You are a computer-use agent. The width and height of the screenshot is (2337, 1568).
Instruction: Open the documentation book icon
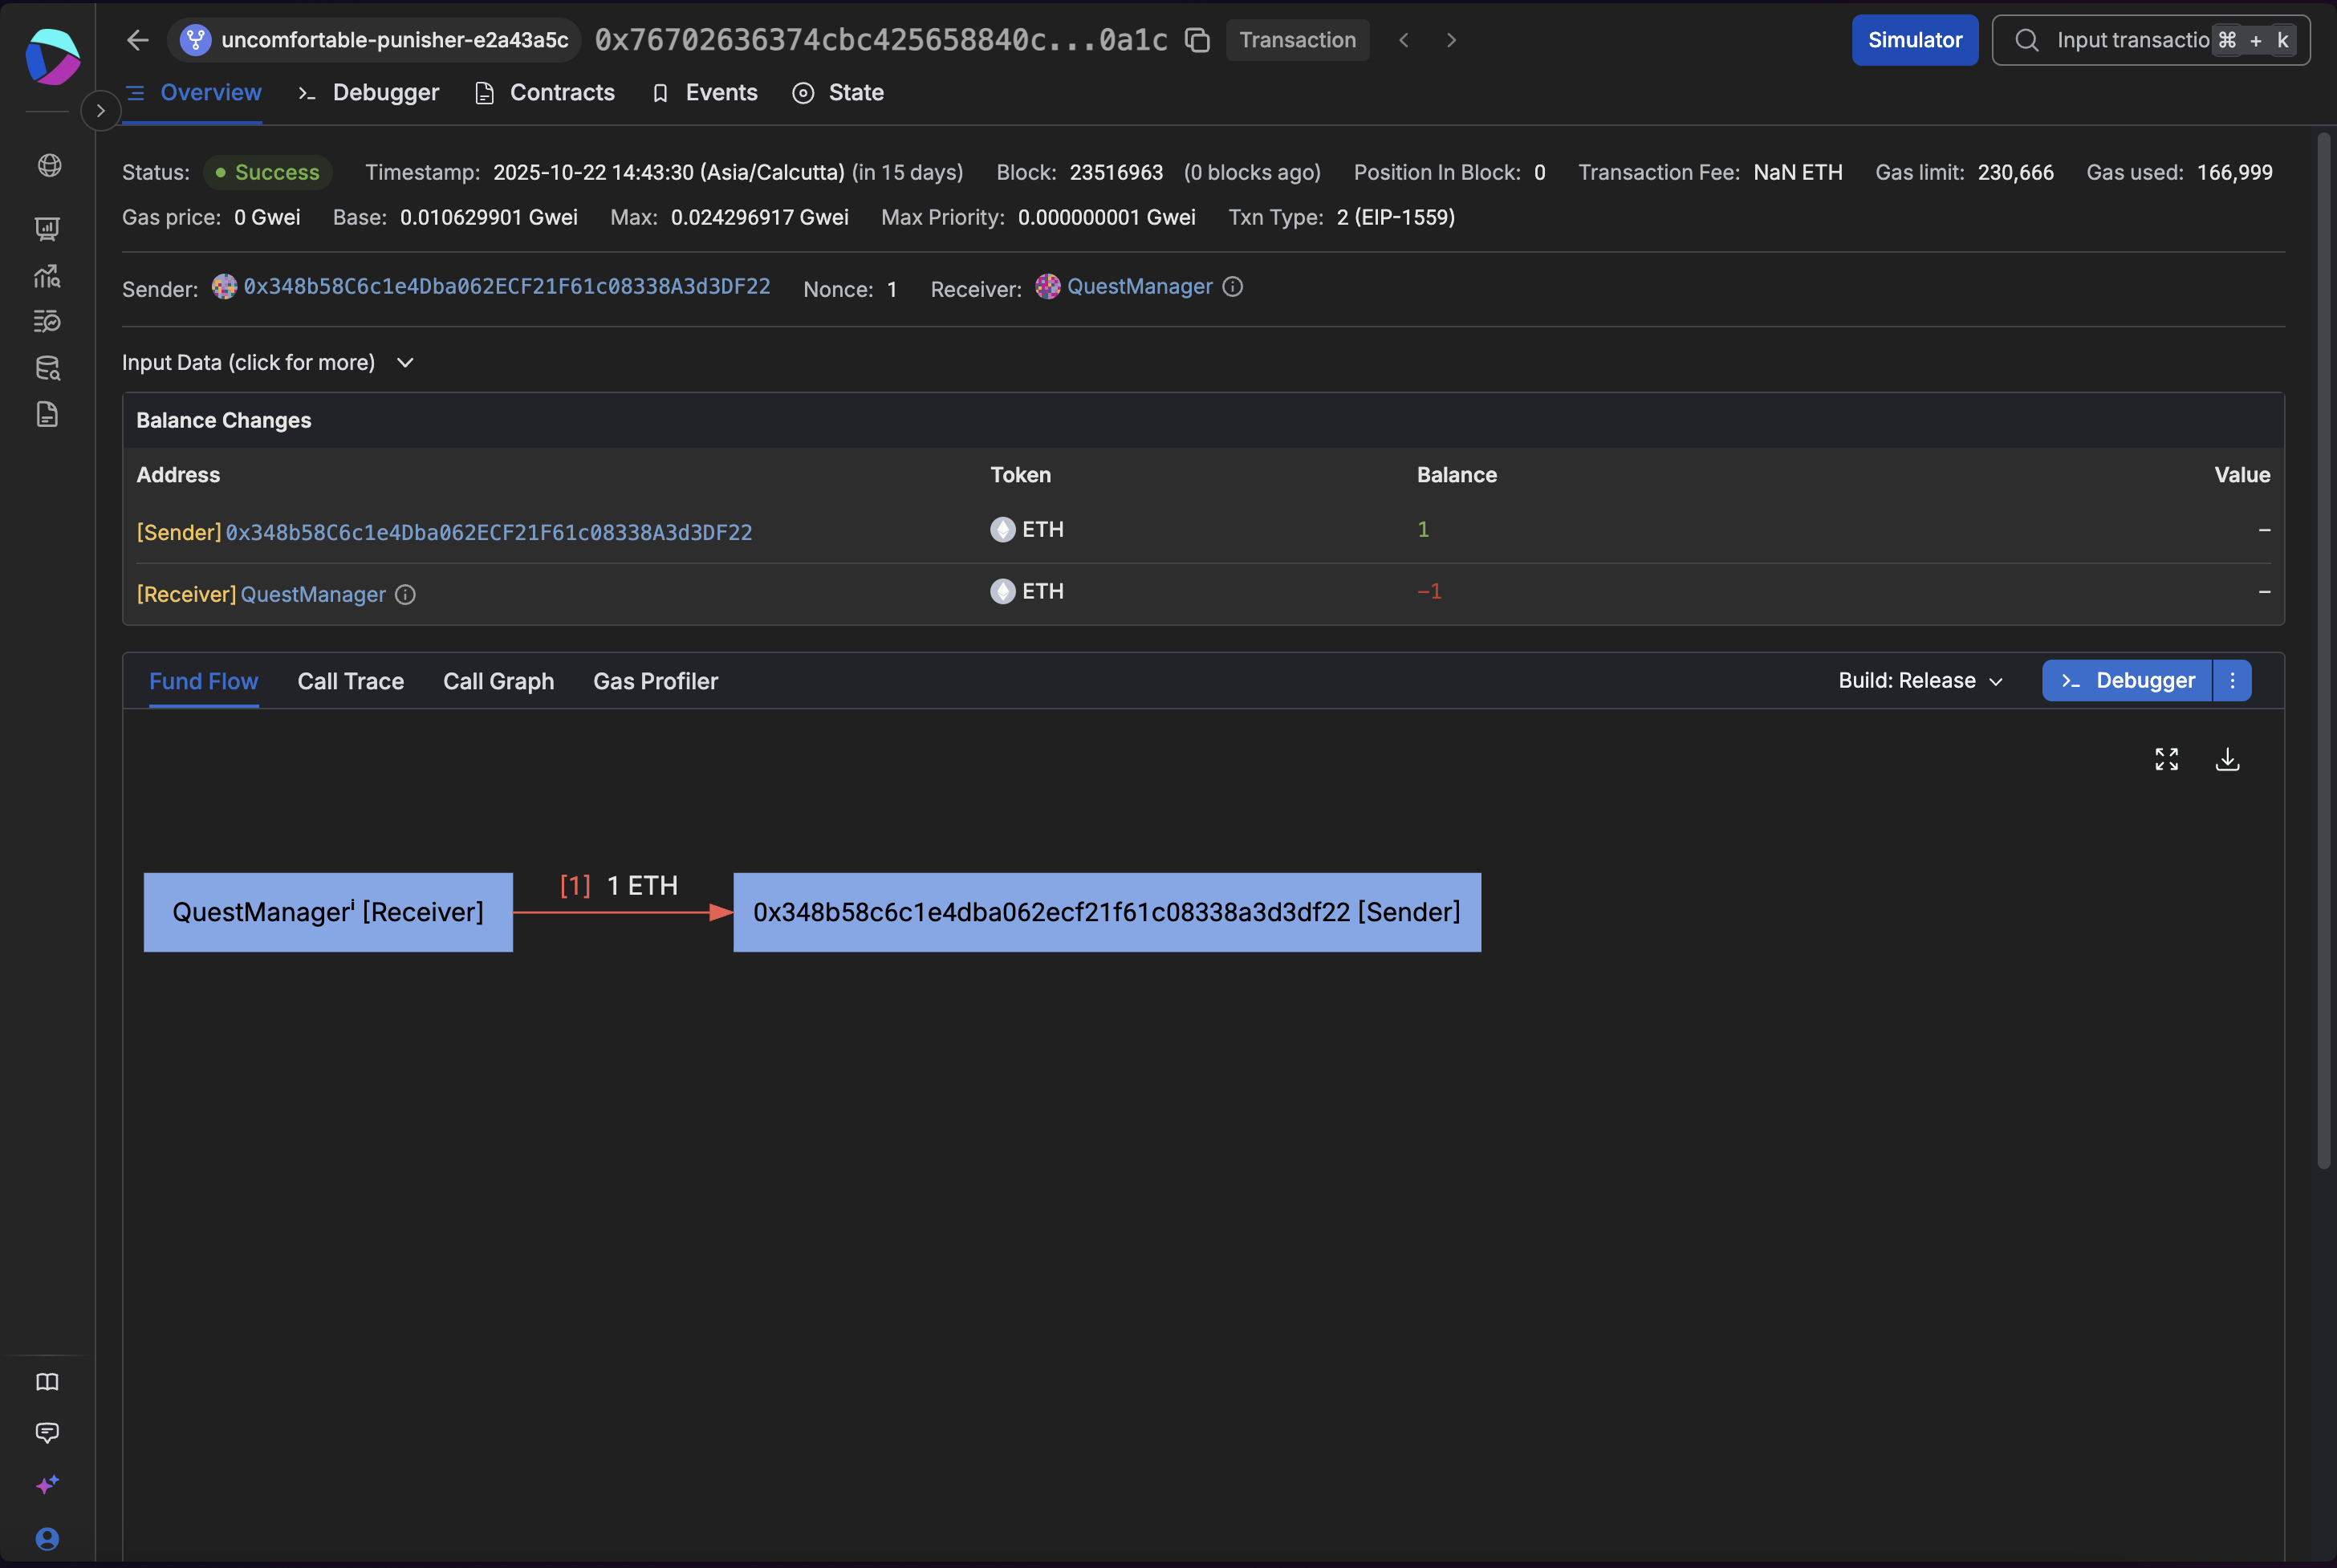pos(47,1382)
